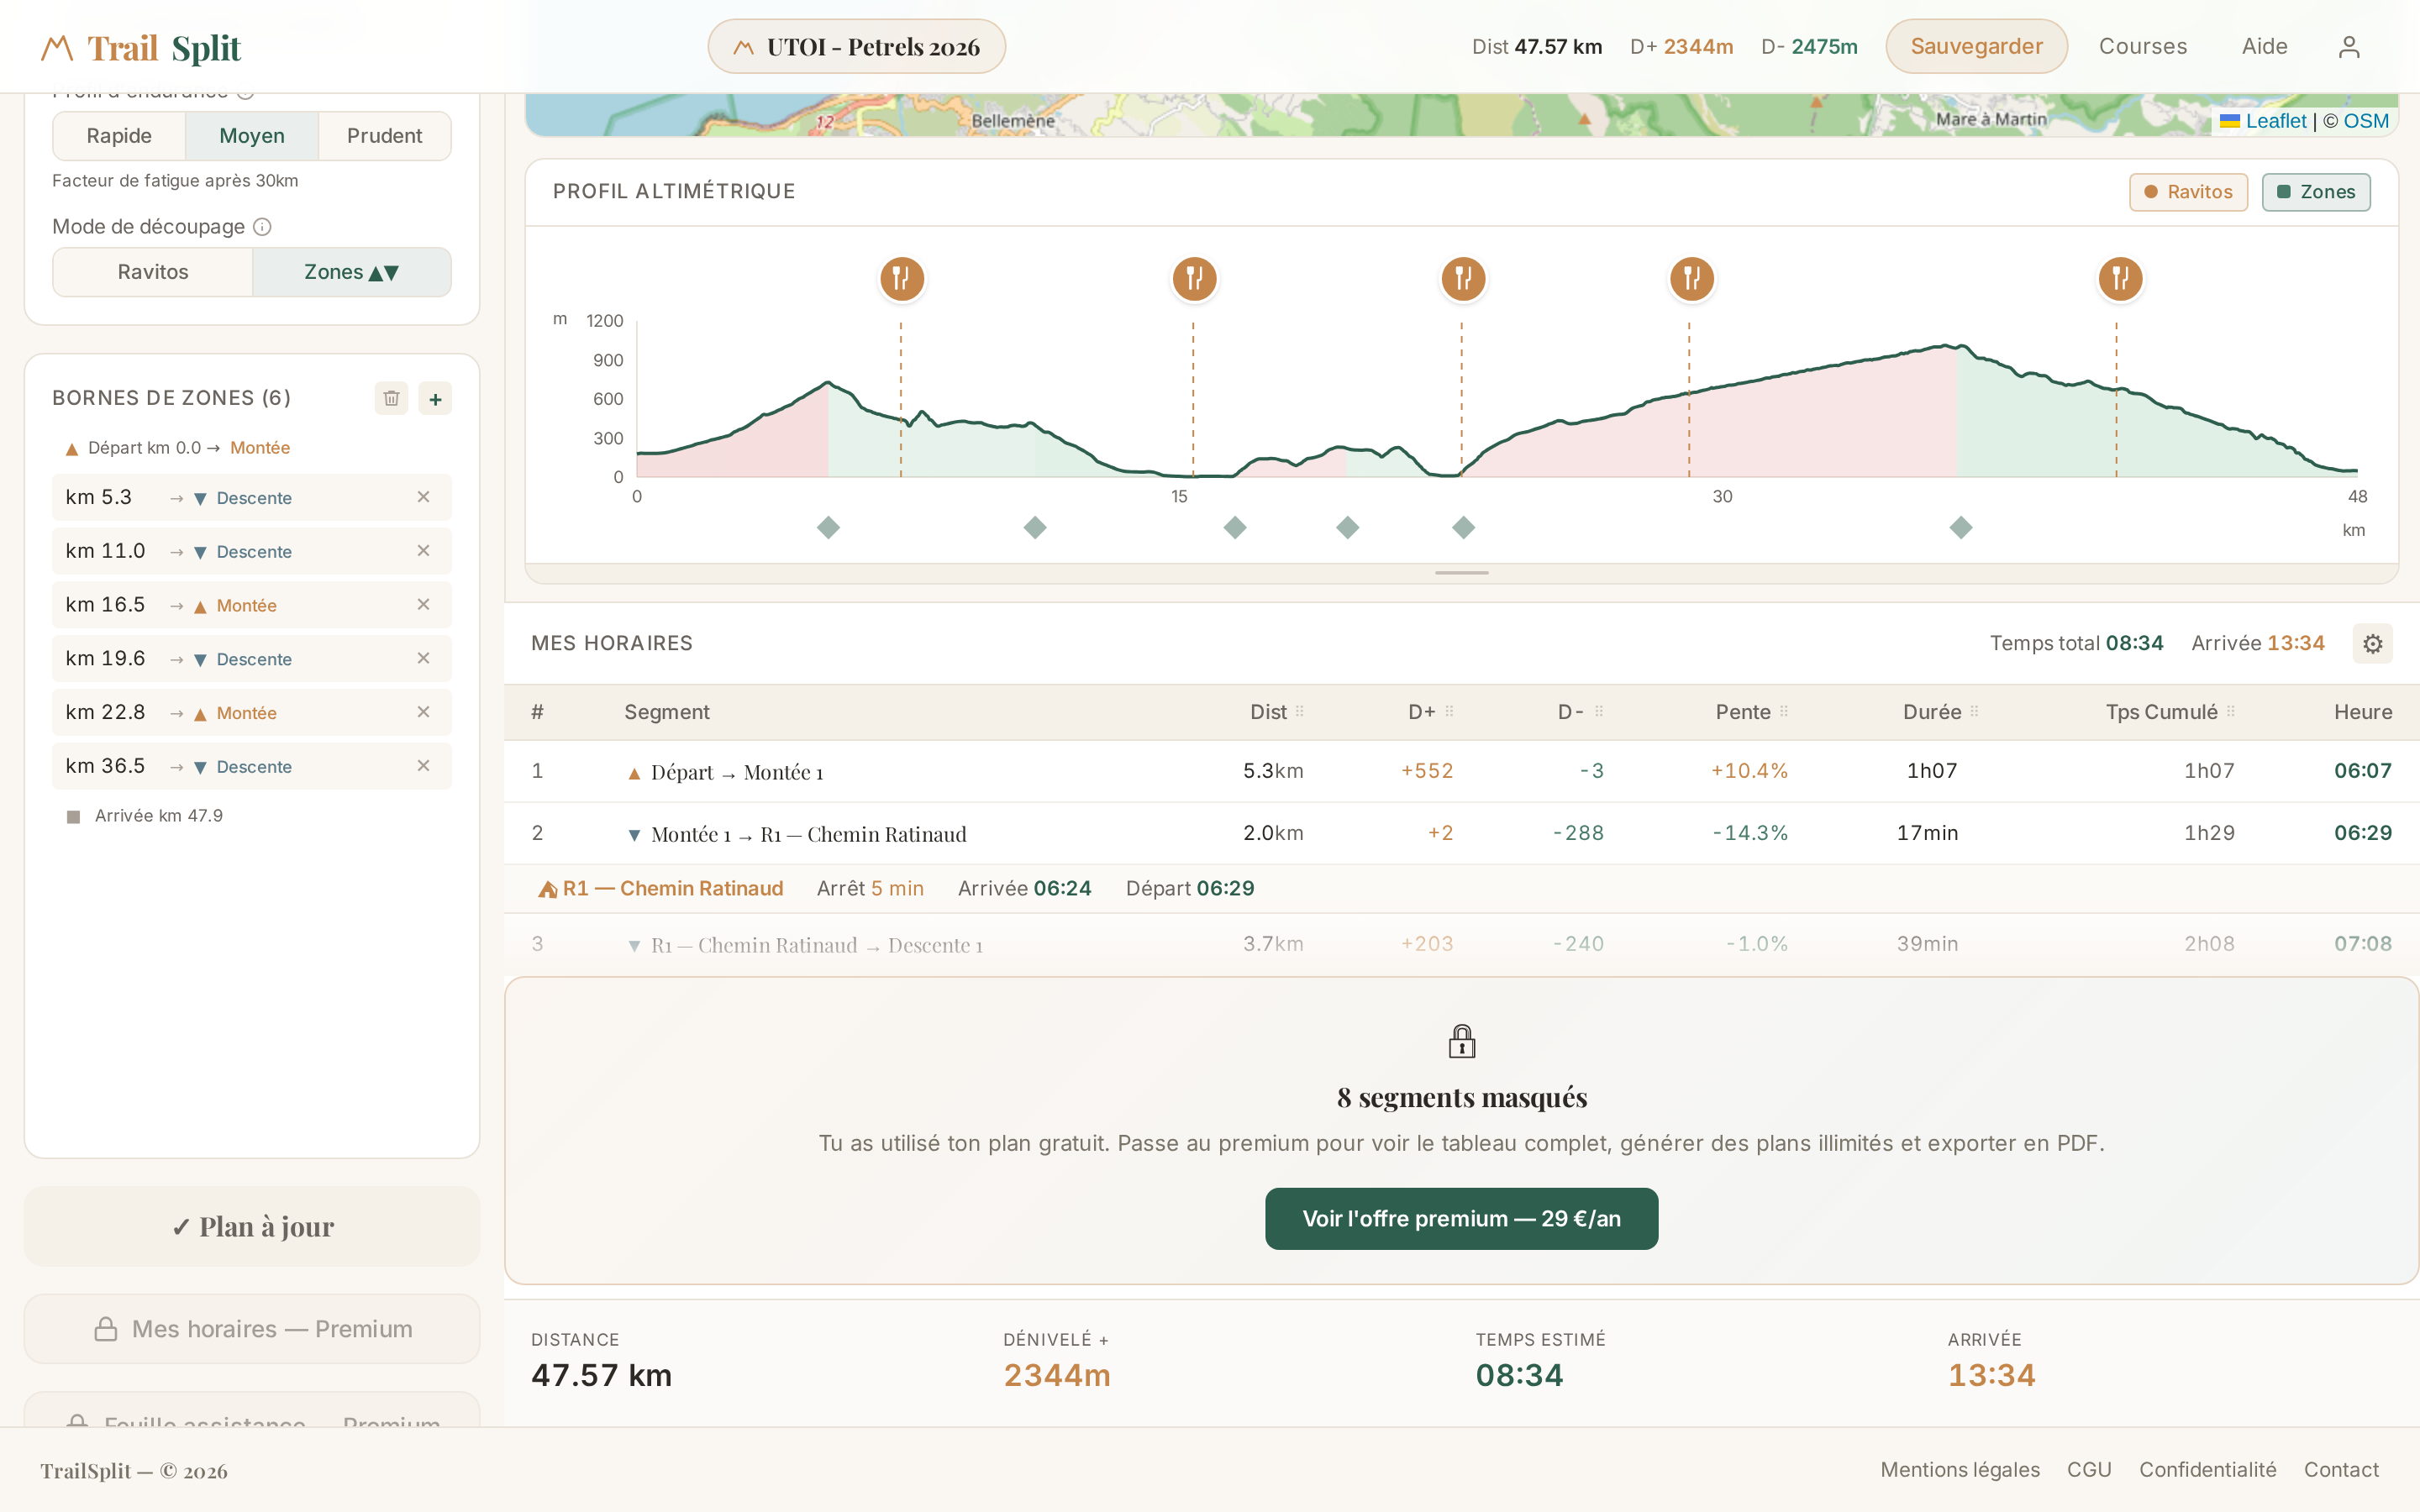Toggle Zones display on elevation profile

2315,192
